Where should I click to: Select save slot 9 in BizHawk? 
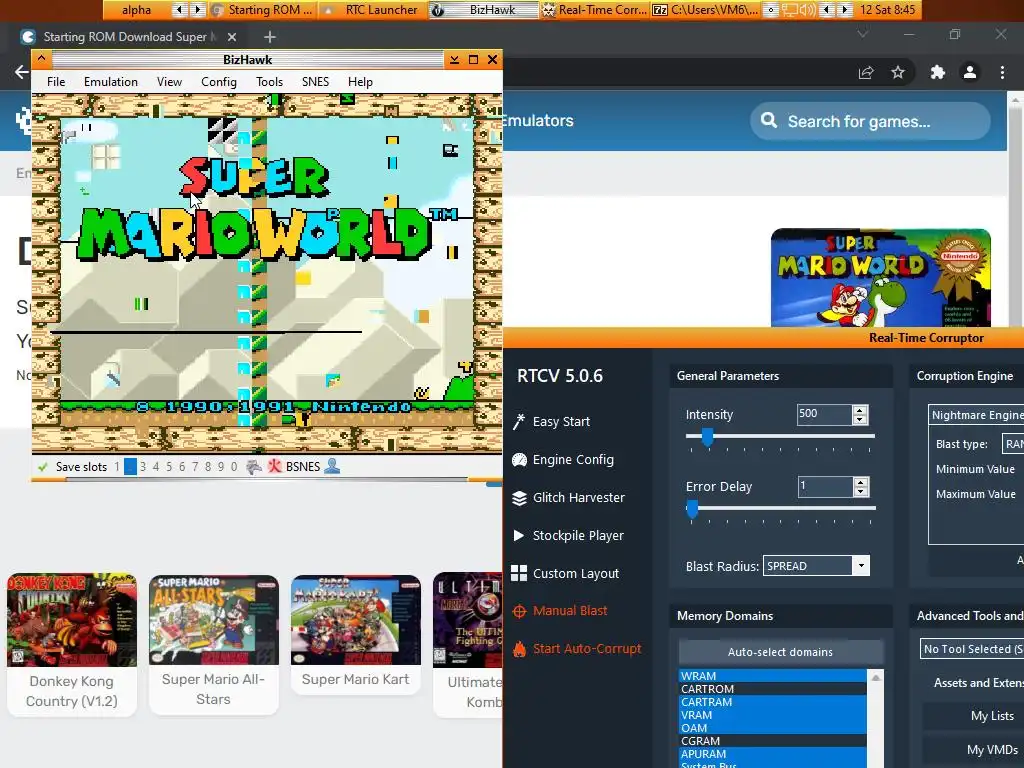click(221, 467)
